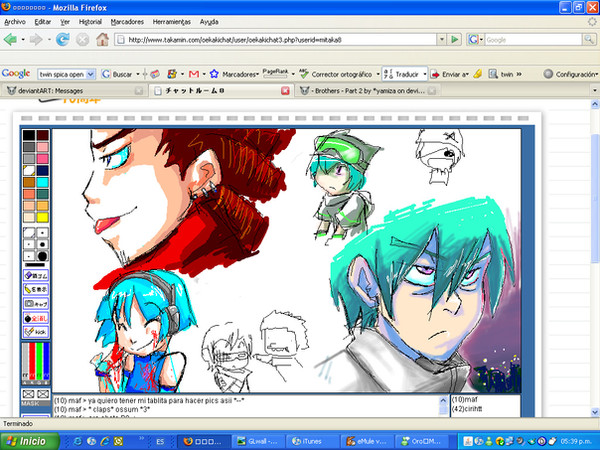
Task: Pick the cyan color swatch
Action: click(x=42, y=182)
